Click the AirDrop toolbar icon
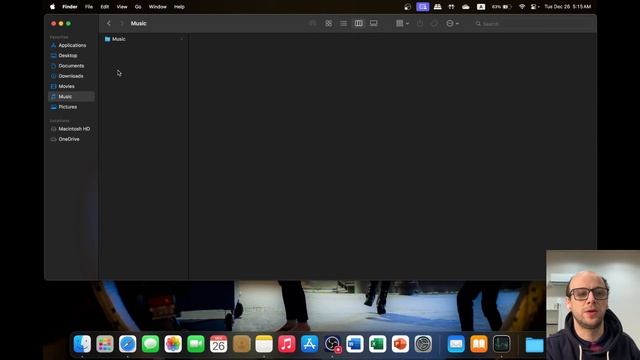This screenshot has width=640, height=360. (313, 23)
